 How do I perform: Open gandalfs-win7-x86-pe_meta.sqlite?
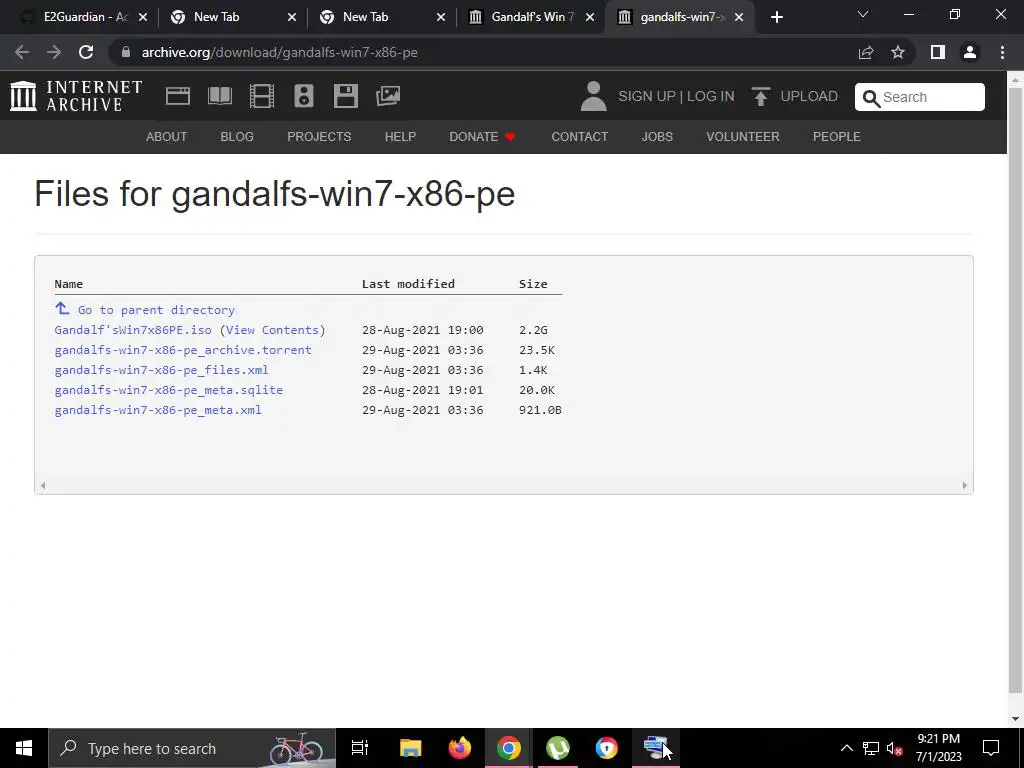pyautogui.click(x=168, y=390)
